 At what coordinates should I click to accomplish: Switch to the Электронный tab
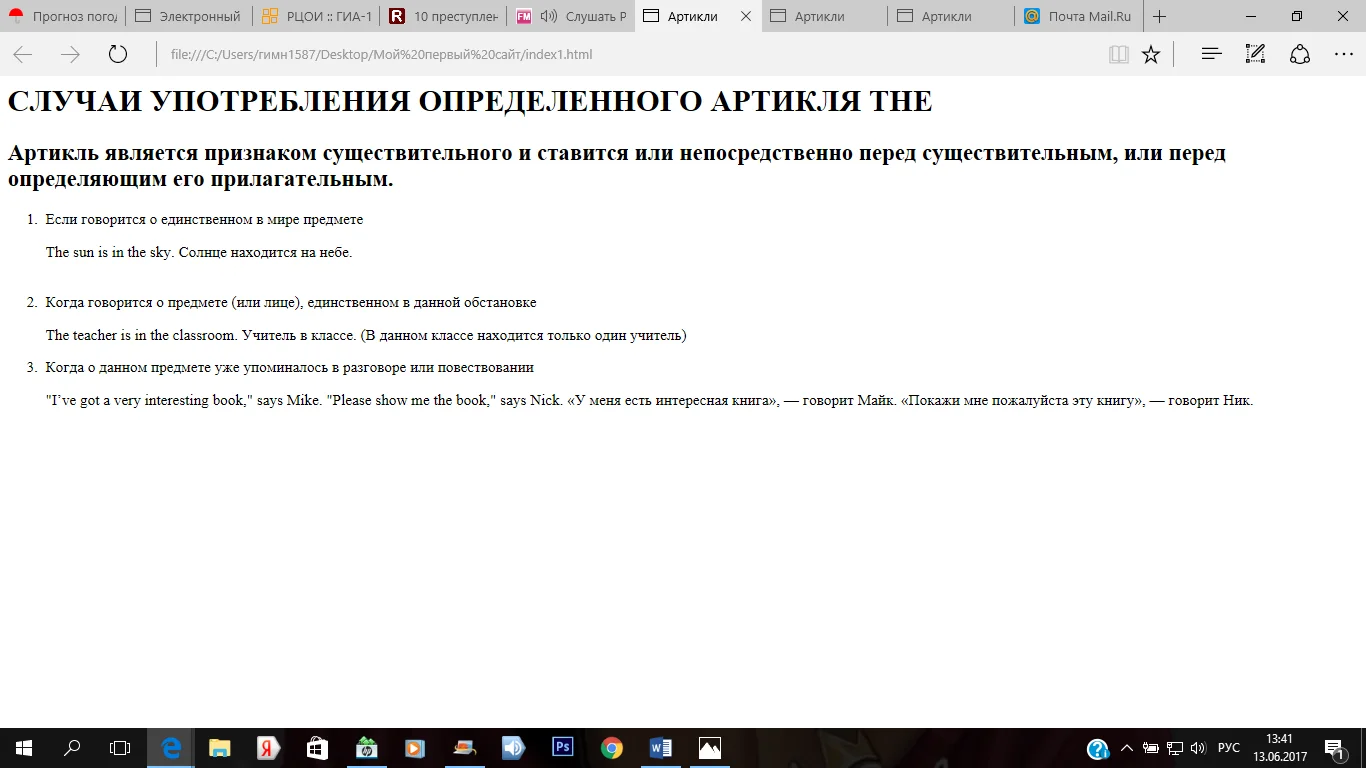189,16
